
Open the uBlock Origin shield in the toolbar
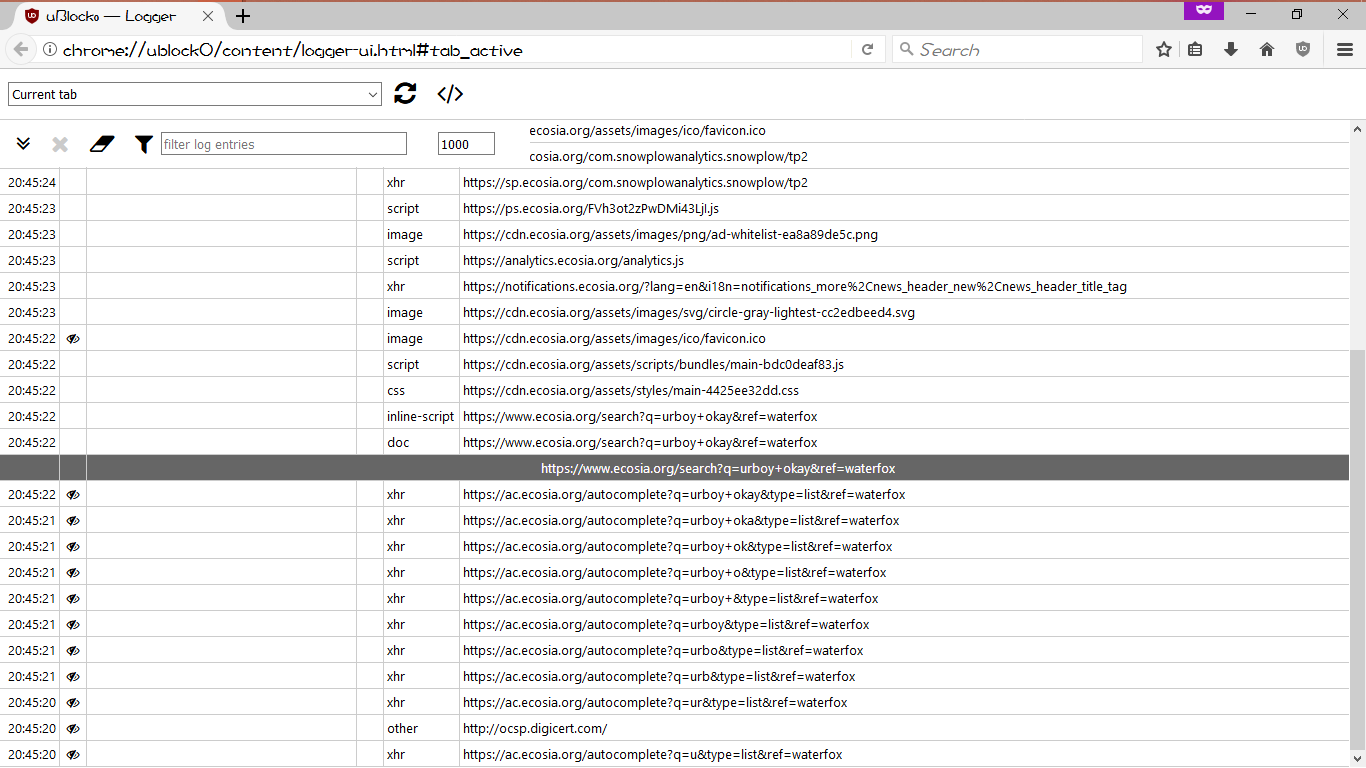point(1302,48)
